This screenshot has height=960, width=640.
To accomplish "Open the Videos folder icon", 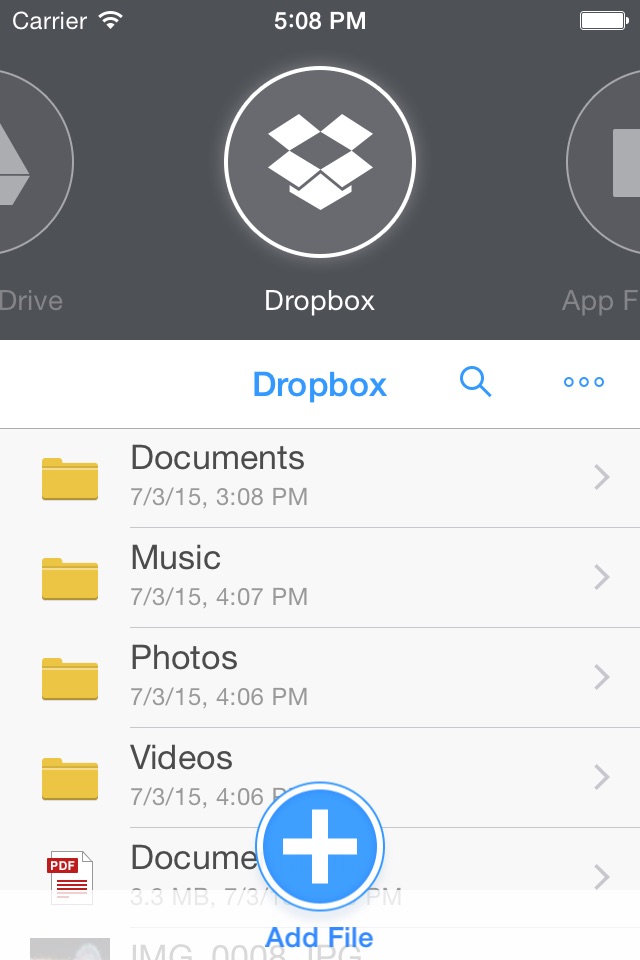I will pos(70,778).
